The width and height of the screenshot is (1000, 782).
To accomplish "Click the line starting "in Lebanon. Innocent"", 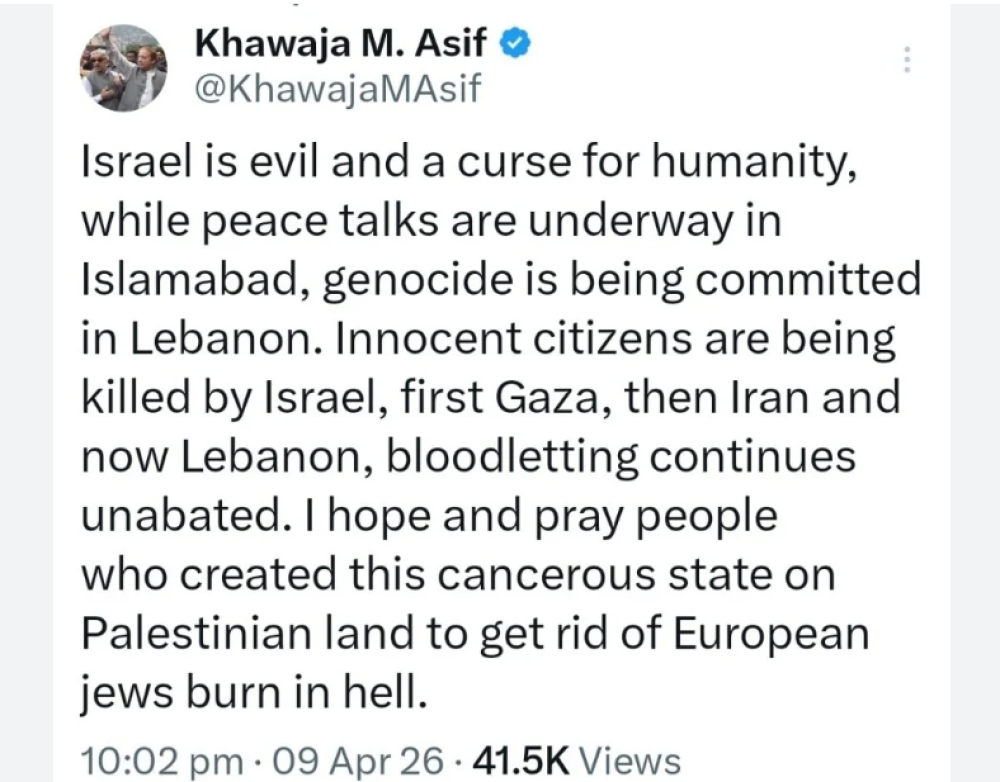I will (x=487, y=341).
